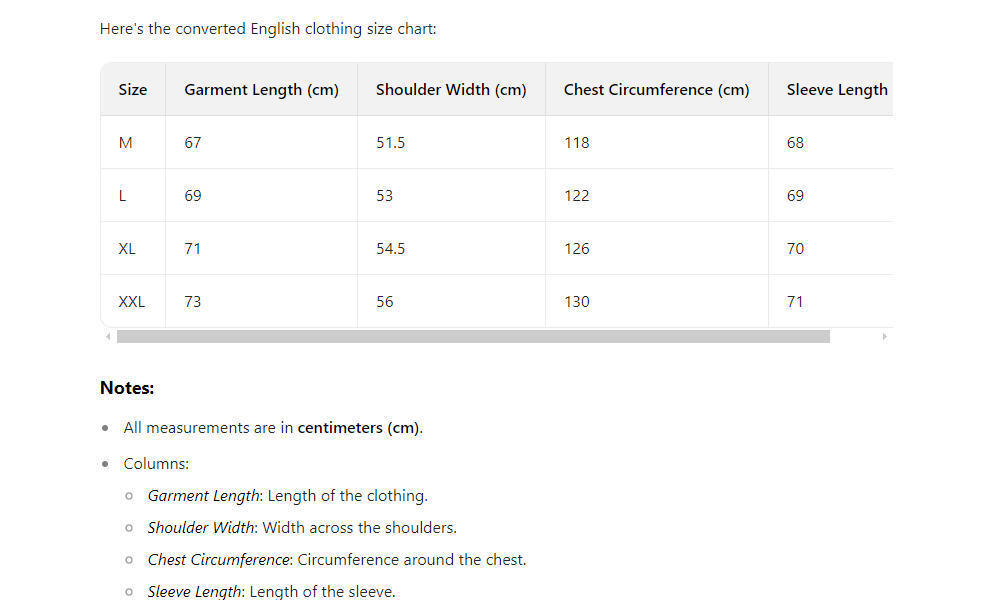Image resolution: width=984 pixels, height=600 pixels.
Task: Click the right scroll arrow under the table
Action: [884, 337]
